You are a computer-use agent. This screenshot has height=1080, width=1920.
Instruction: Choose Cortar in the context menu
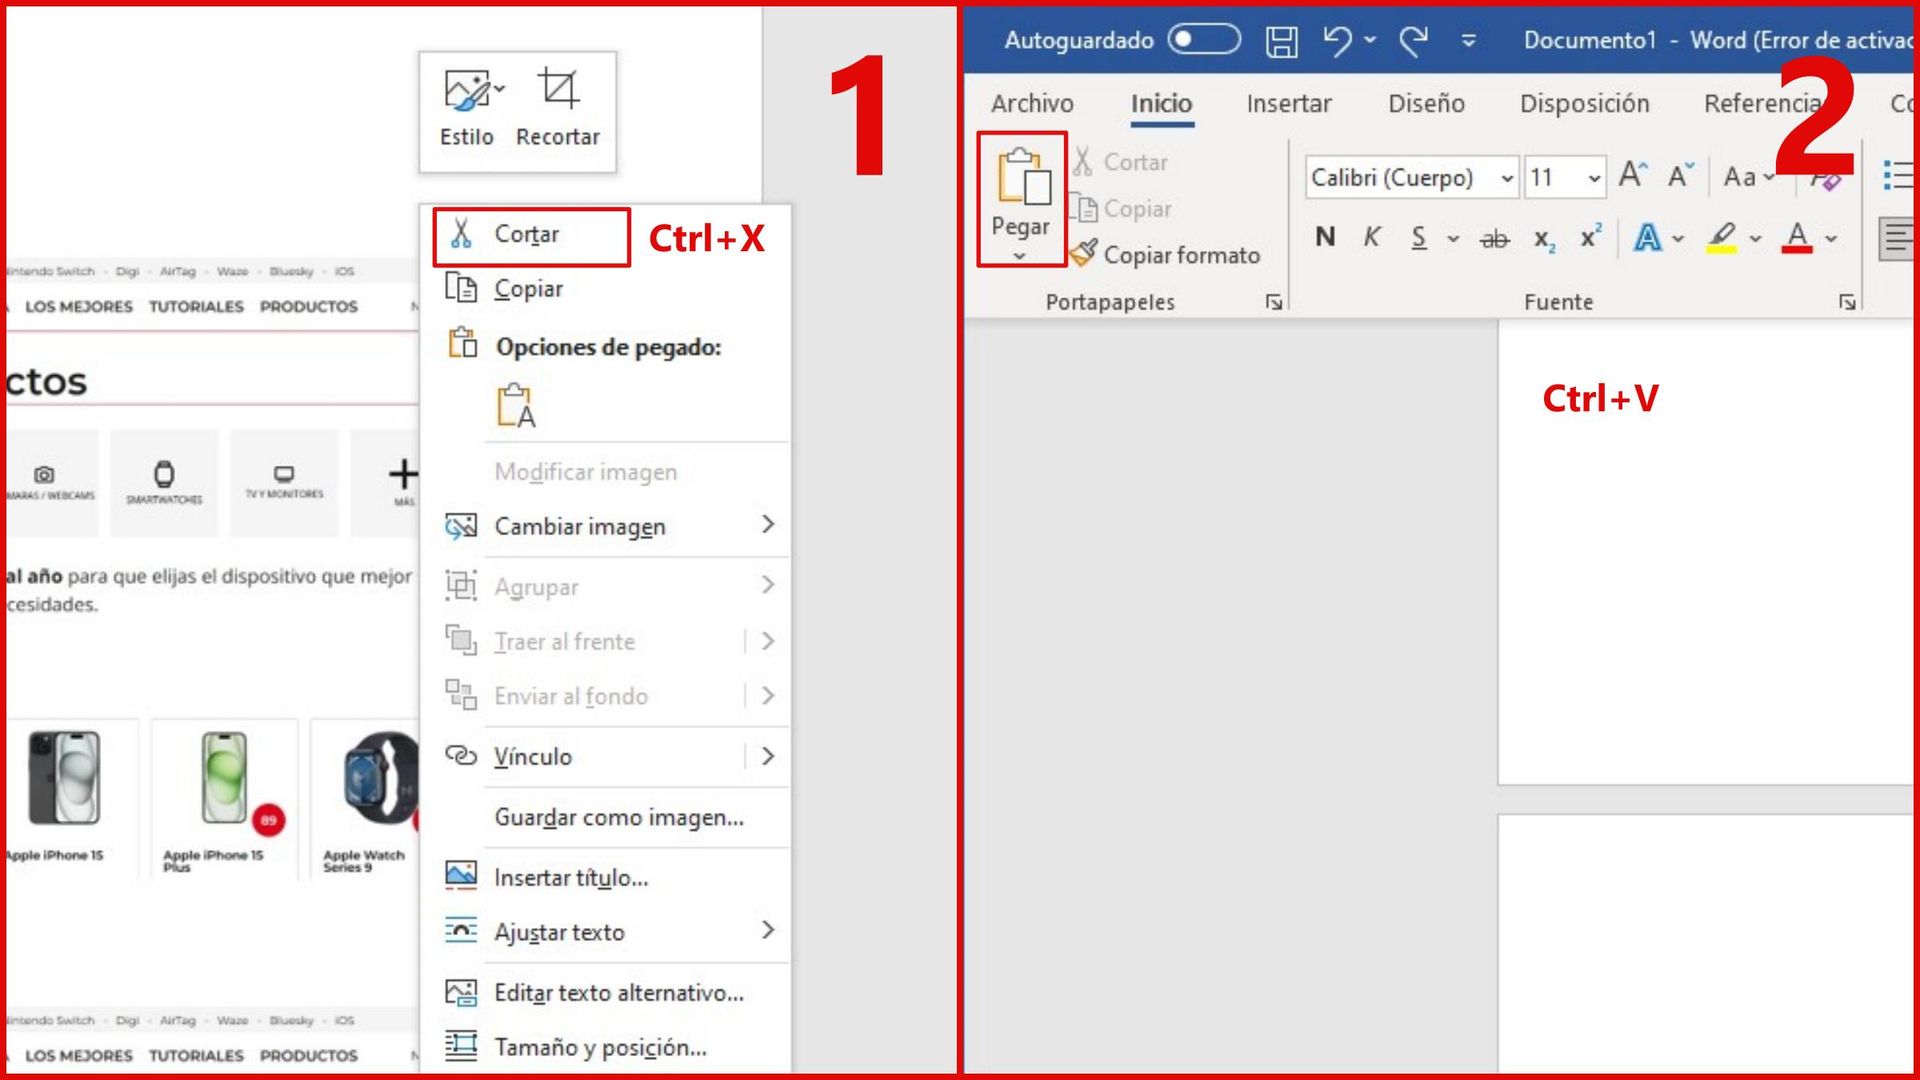pos(527,235)
